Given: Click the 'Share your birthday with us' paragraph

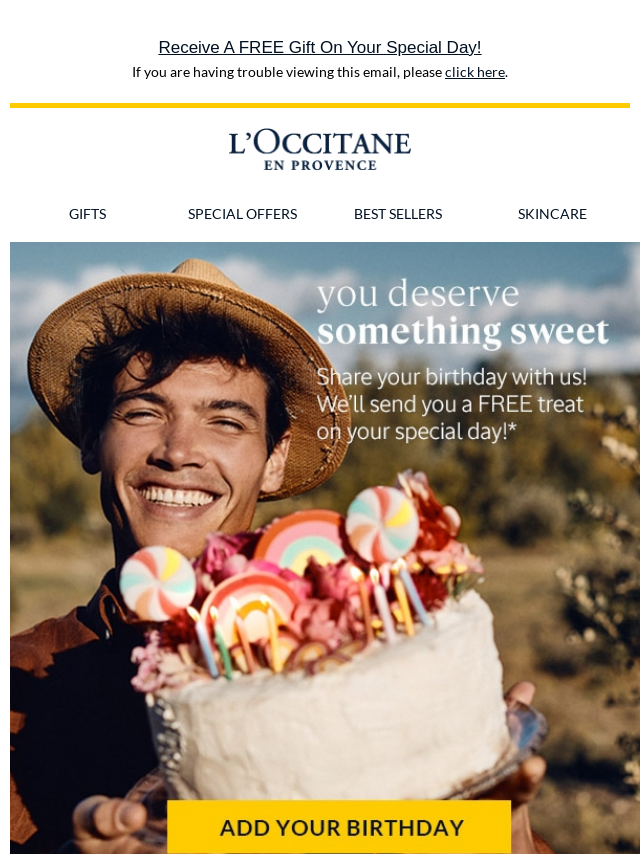Looking at the screenshot, I should pyautogui.click(x=452, y=404).
